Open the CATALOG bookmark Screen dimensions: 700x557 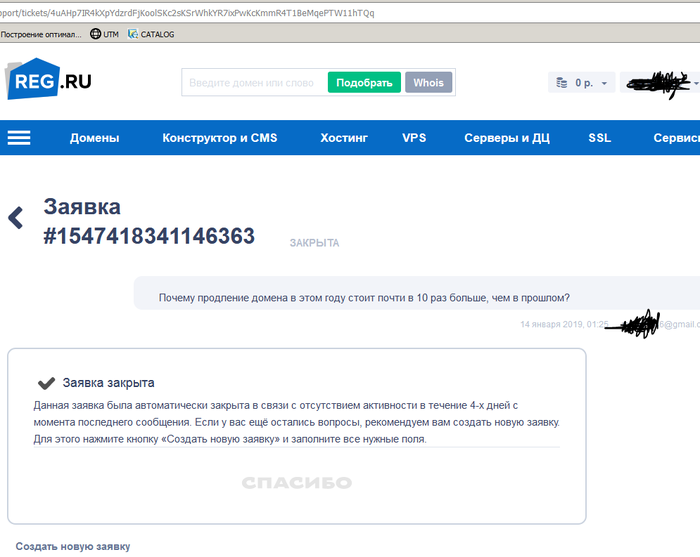[151, 34]
